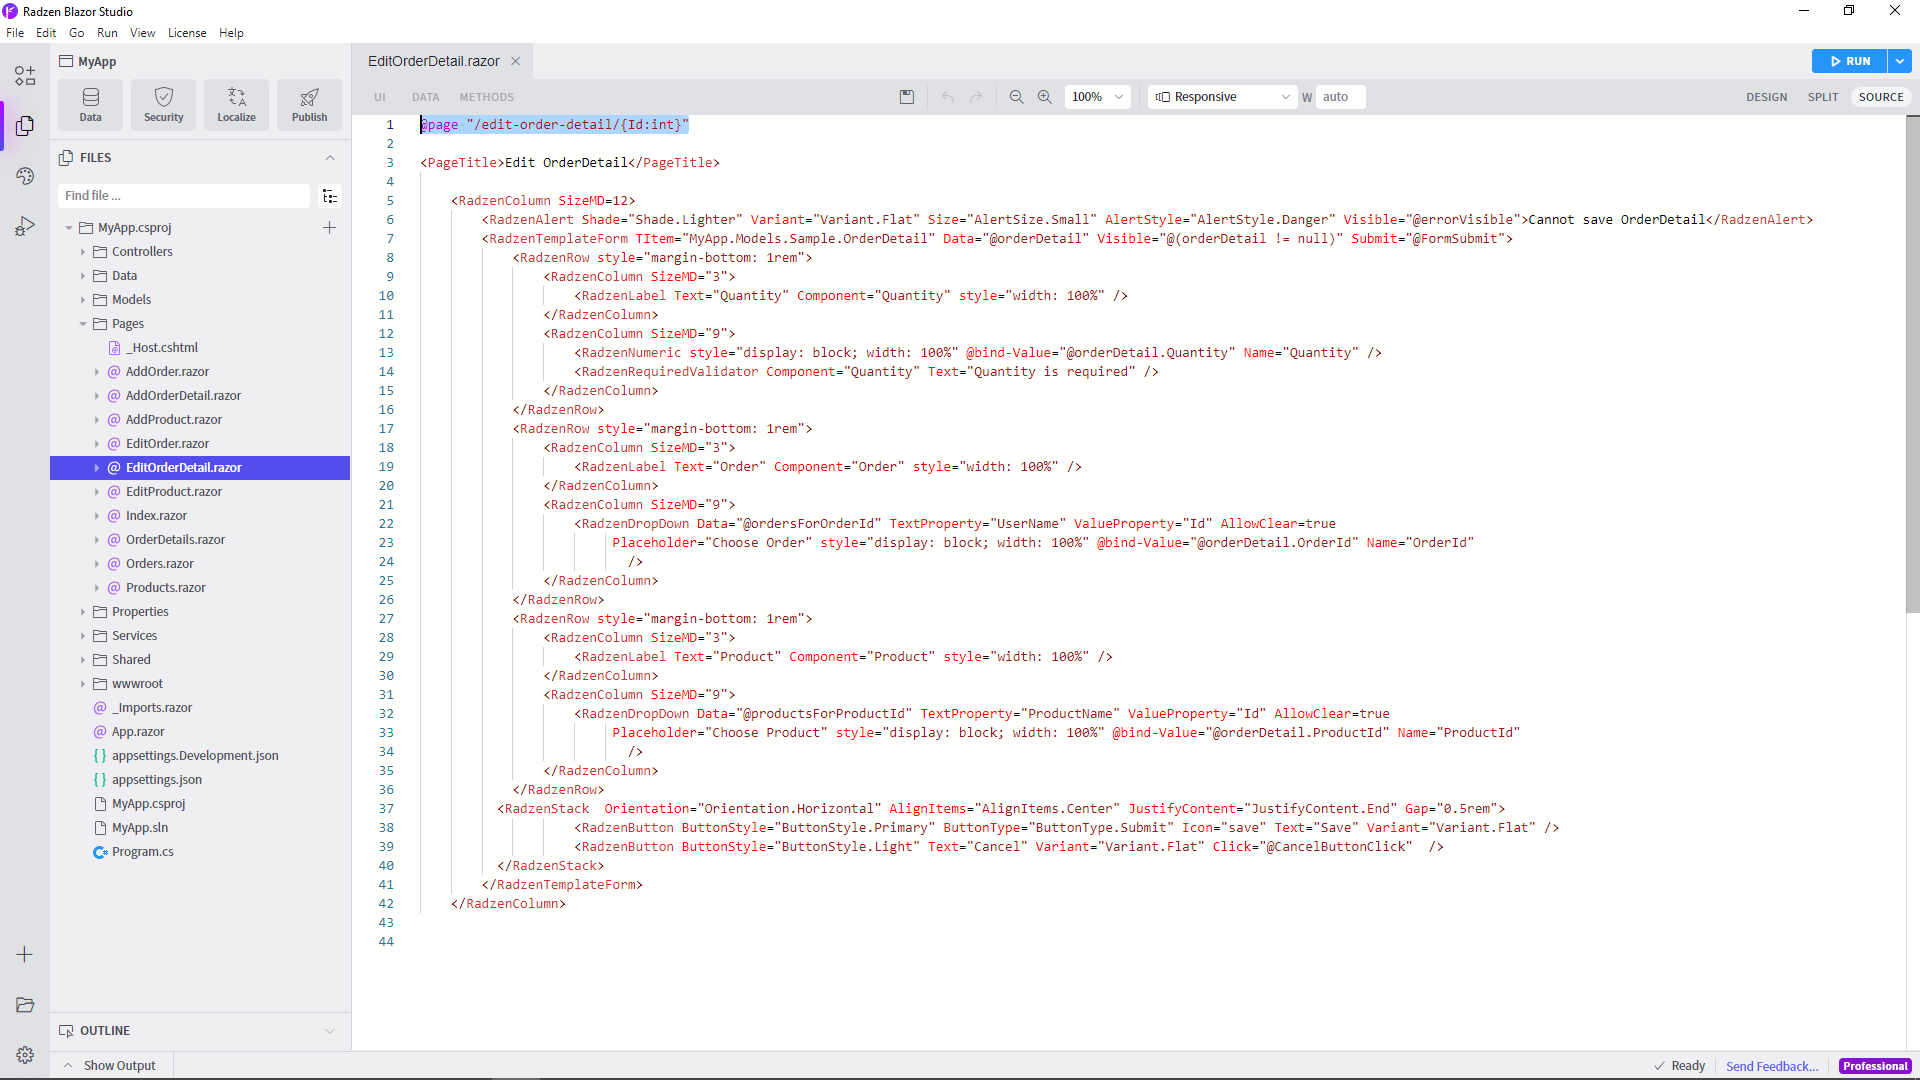Open the RUN options dropdown arrow
1920x1080 pixels.
(x=1900, y=61)
